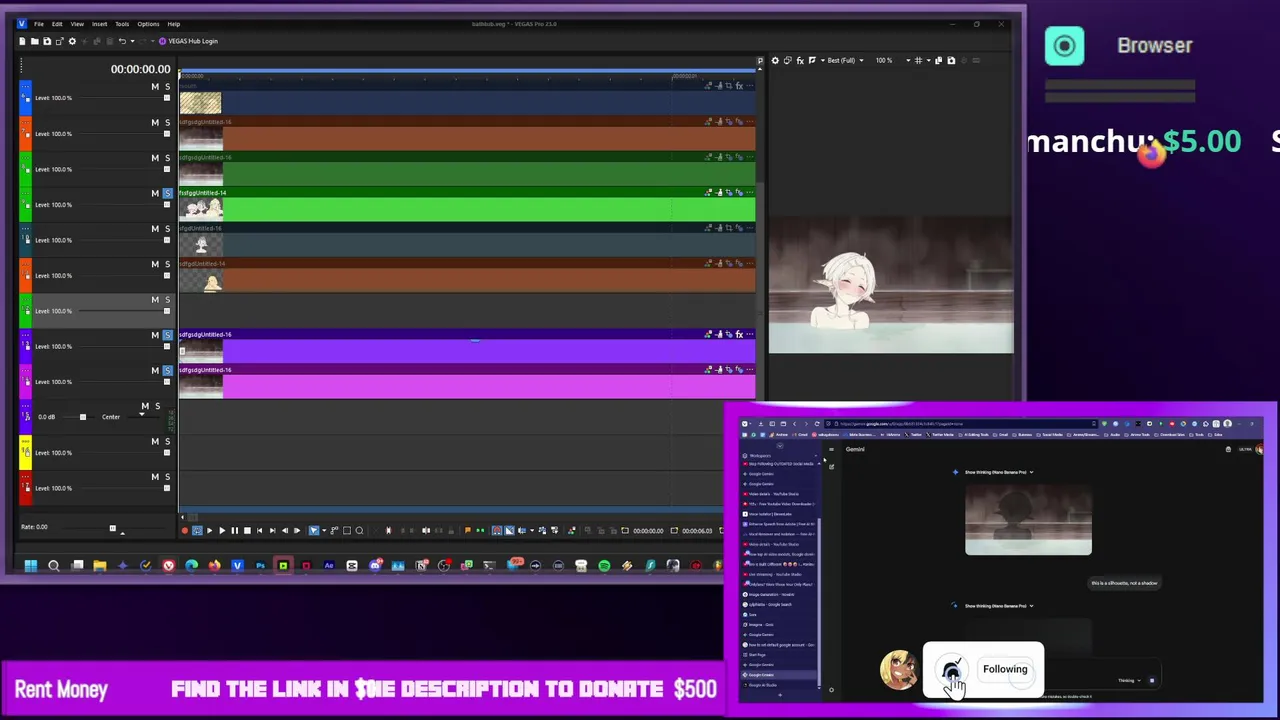Screen dimensions: 1280x720
Task: Select the Zoom magnifier tool
Action: (359, 531)
